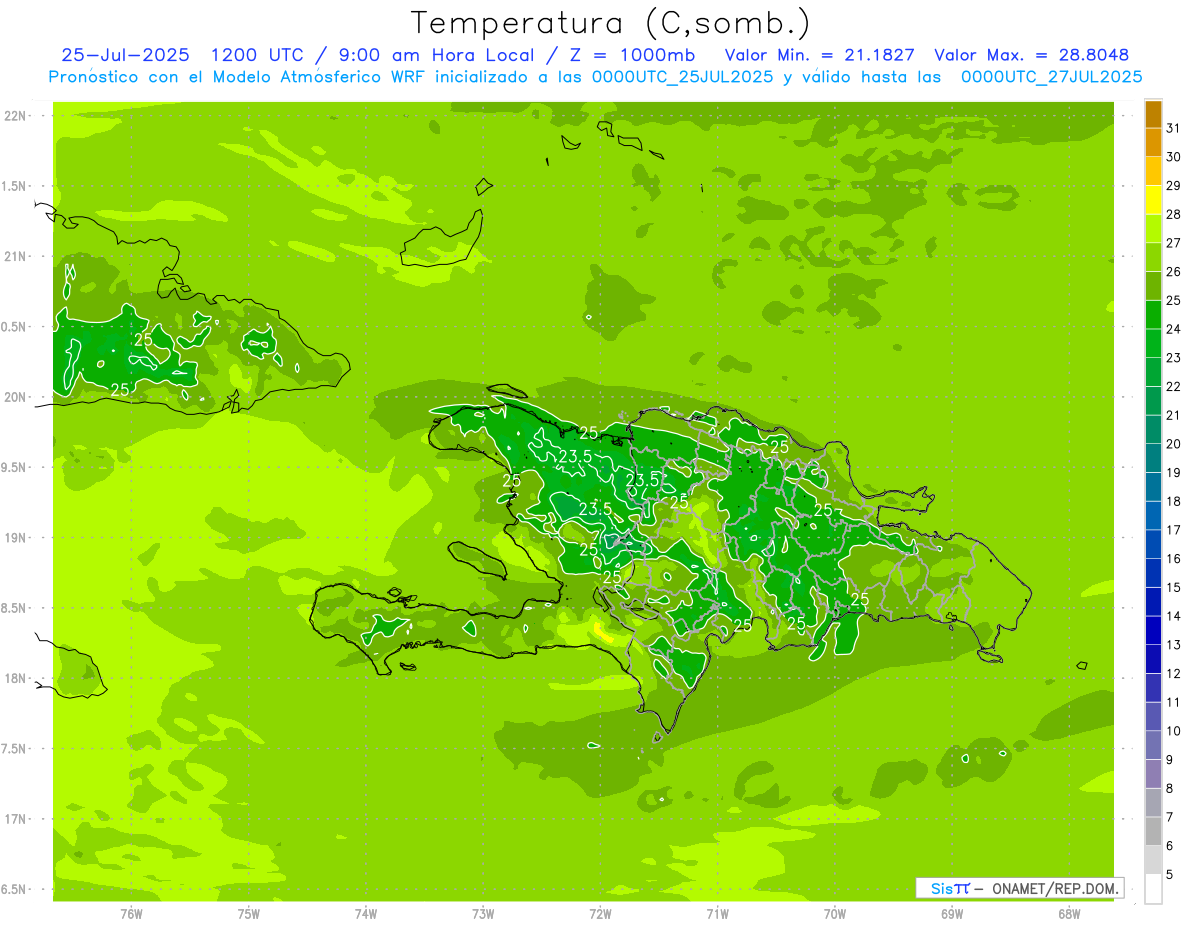Pick the dark orange swatch above 31

(1153, 113)
